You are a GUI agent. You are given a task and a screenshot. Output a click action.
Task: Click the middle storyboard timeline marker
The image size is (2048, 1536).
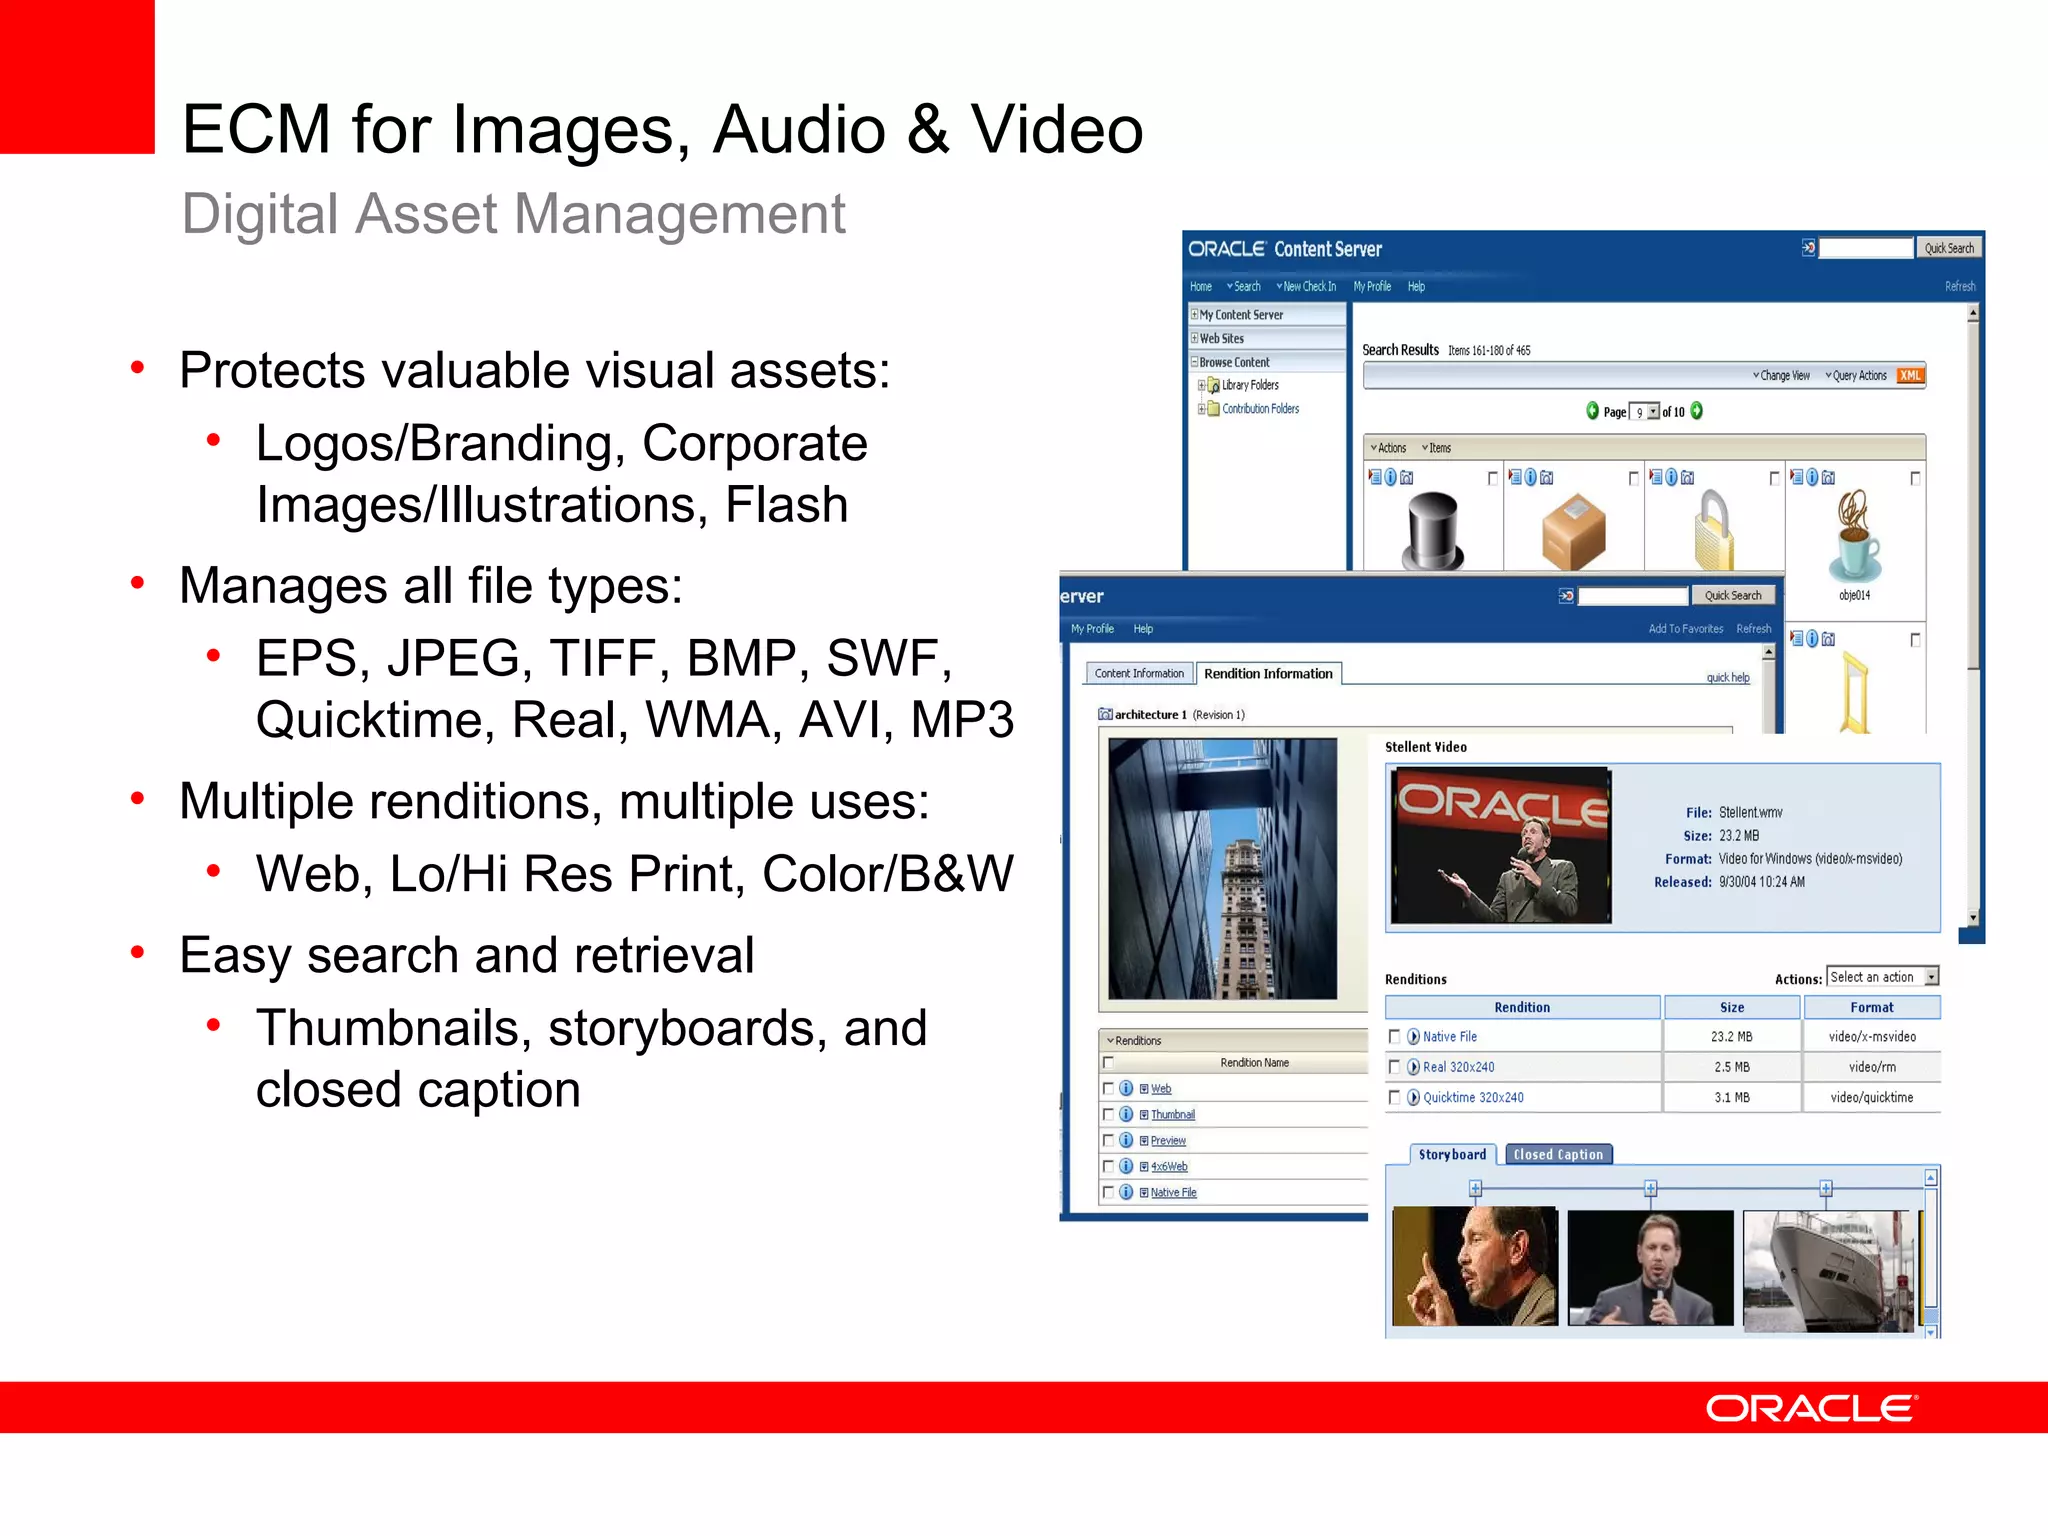pyautogui.click(x=1651, y=1189)
